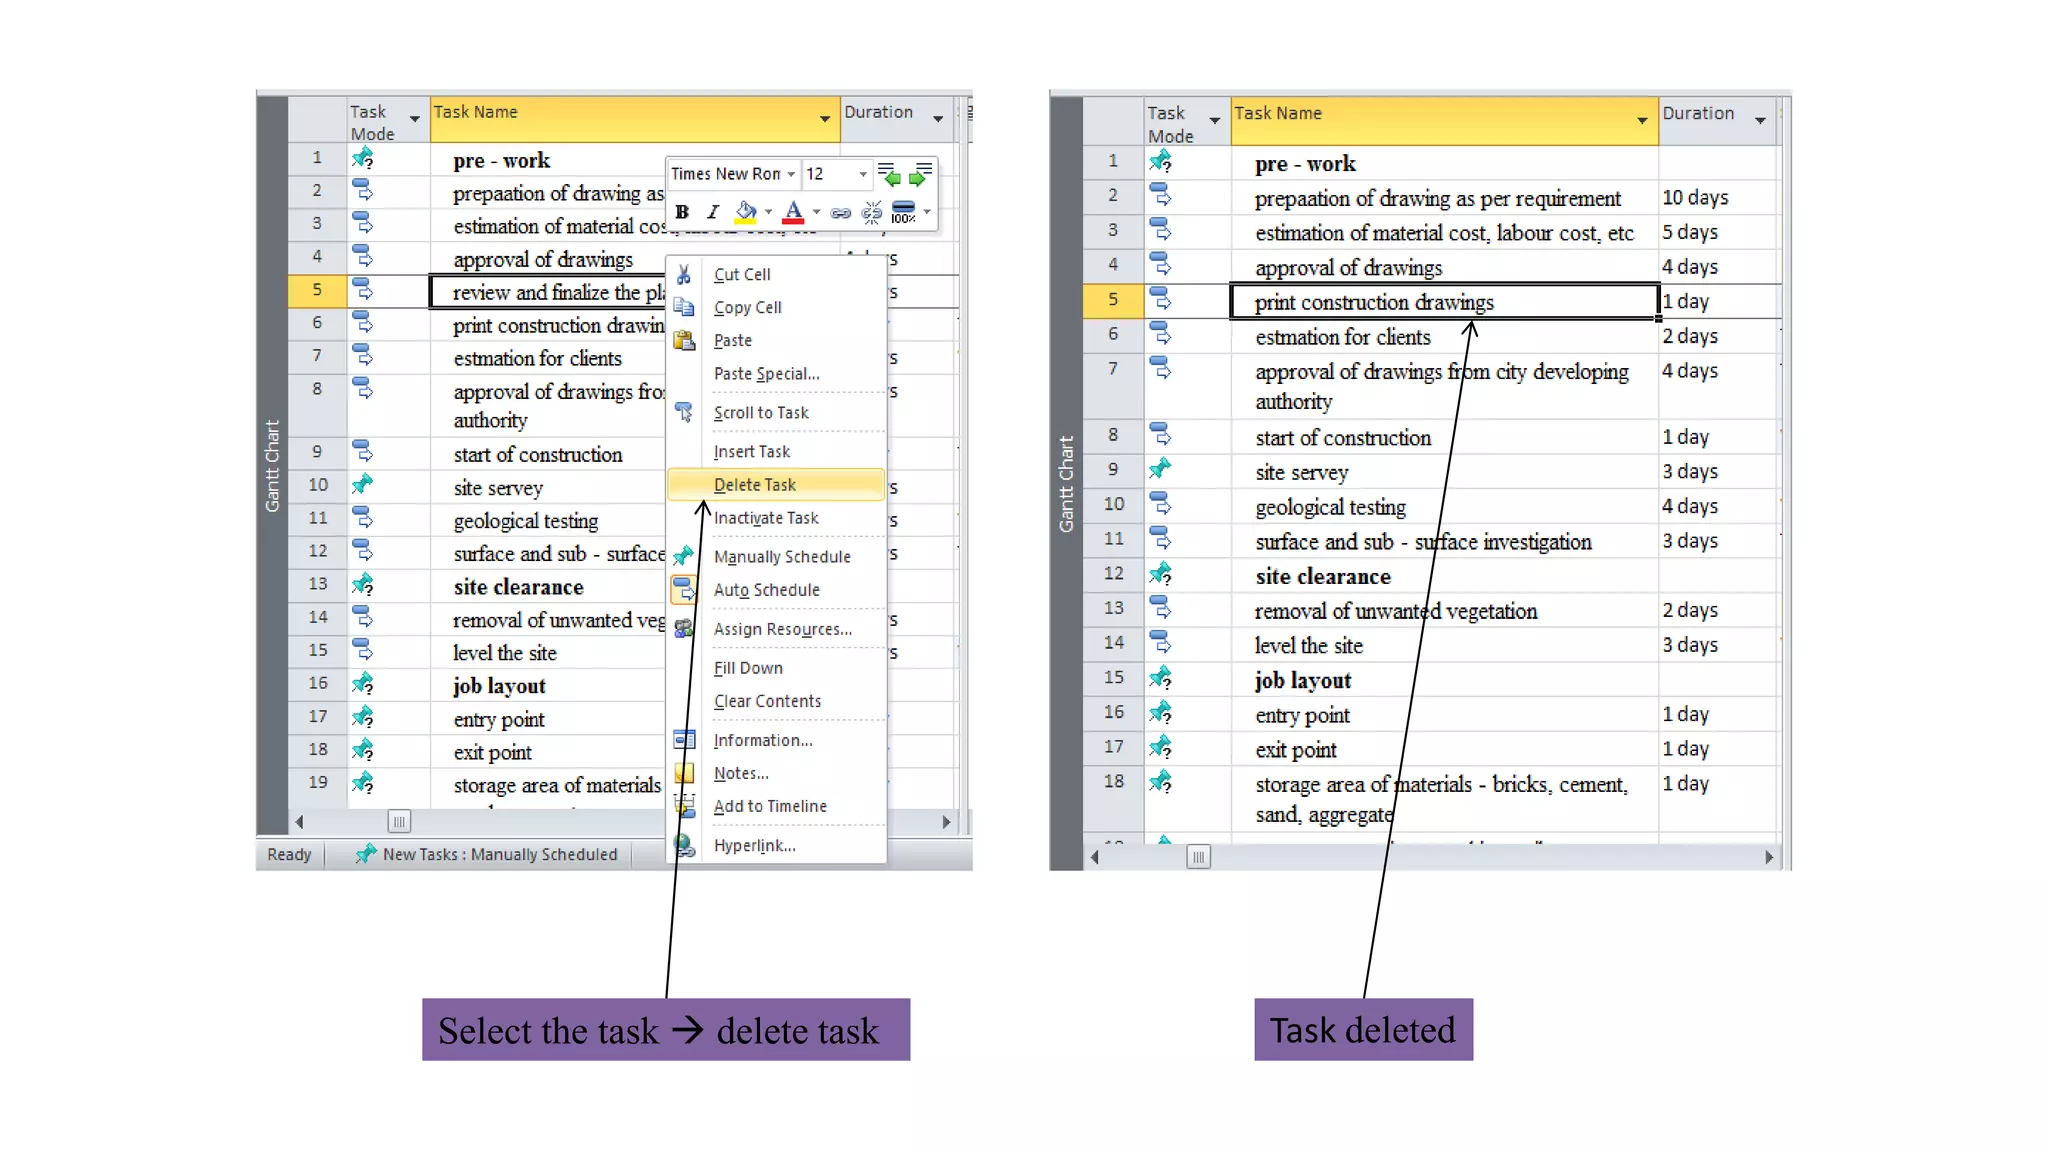
Task: Click 'print construction drawings' cell in right table
Action: 1444,301
